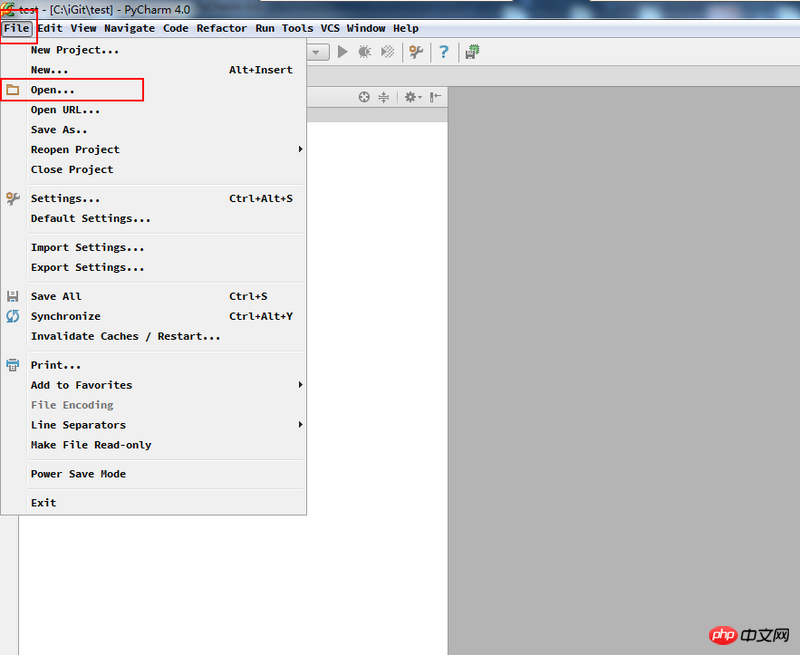Click Save All menu entry
The image size is (800, 655).
point(153,296)
